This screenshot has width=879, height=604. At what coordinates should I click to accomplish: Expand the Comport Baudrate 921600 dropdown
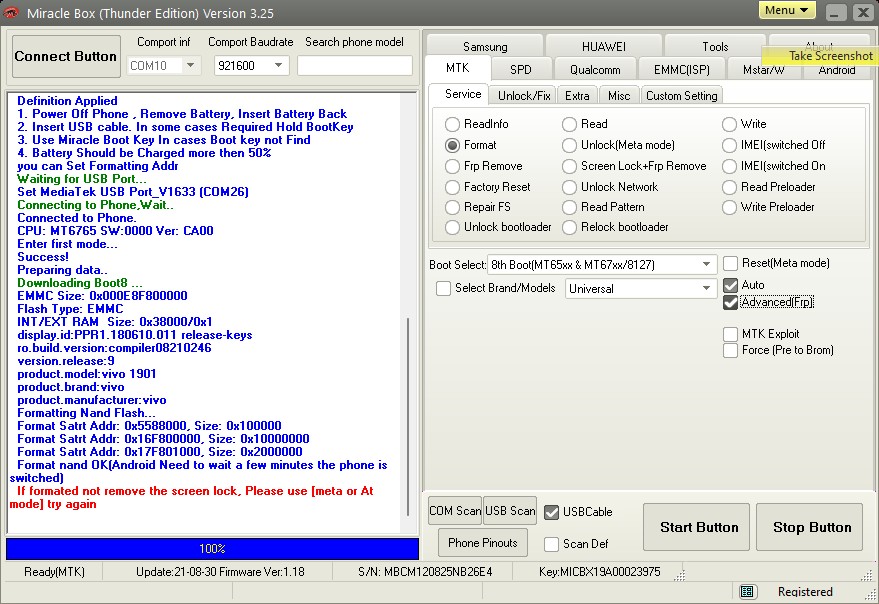(x=278, y=65)
